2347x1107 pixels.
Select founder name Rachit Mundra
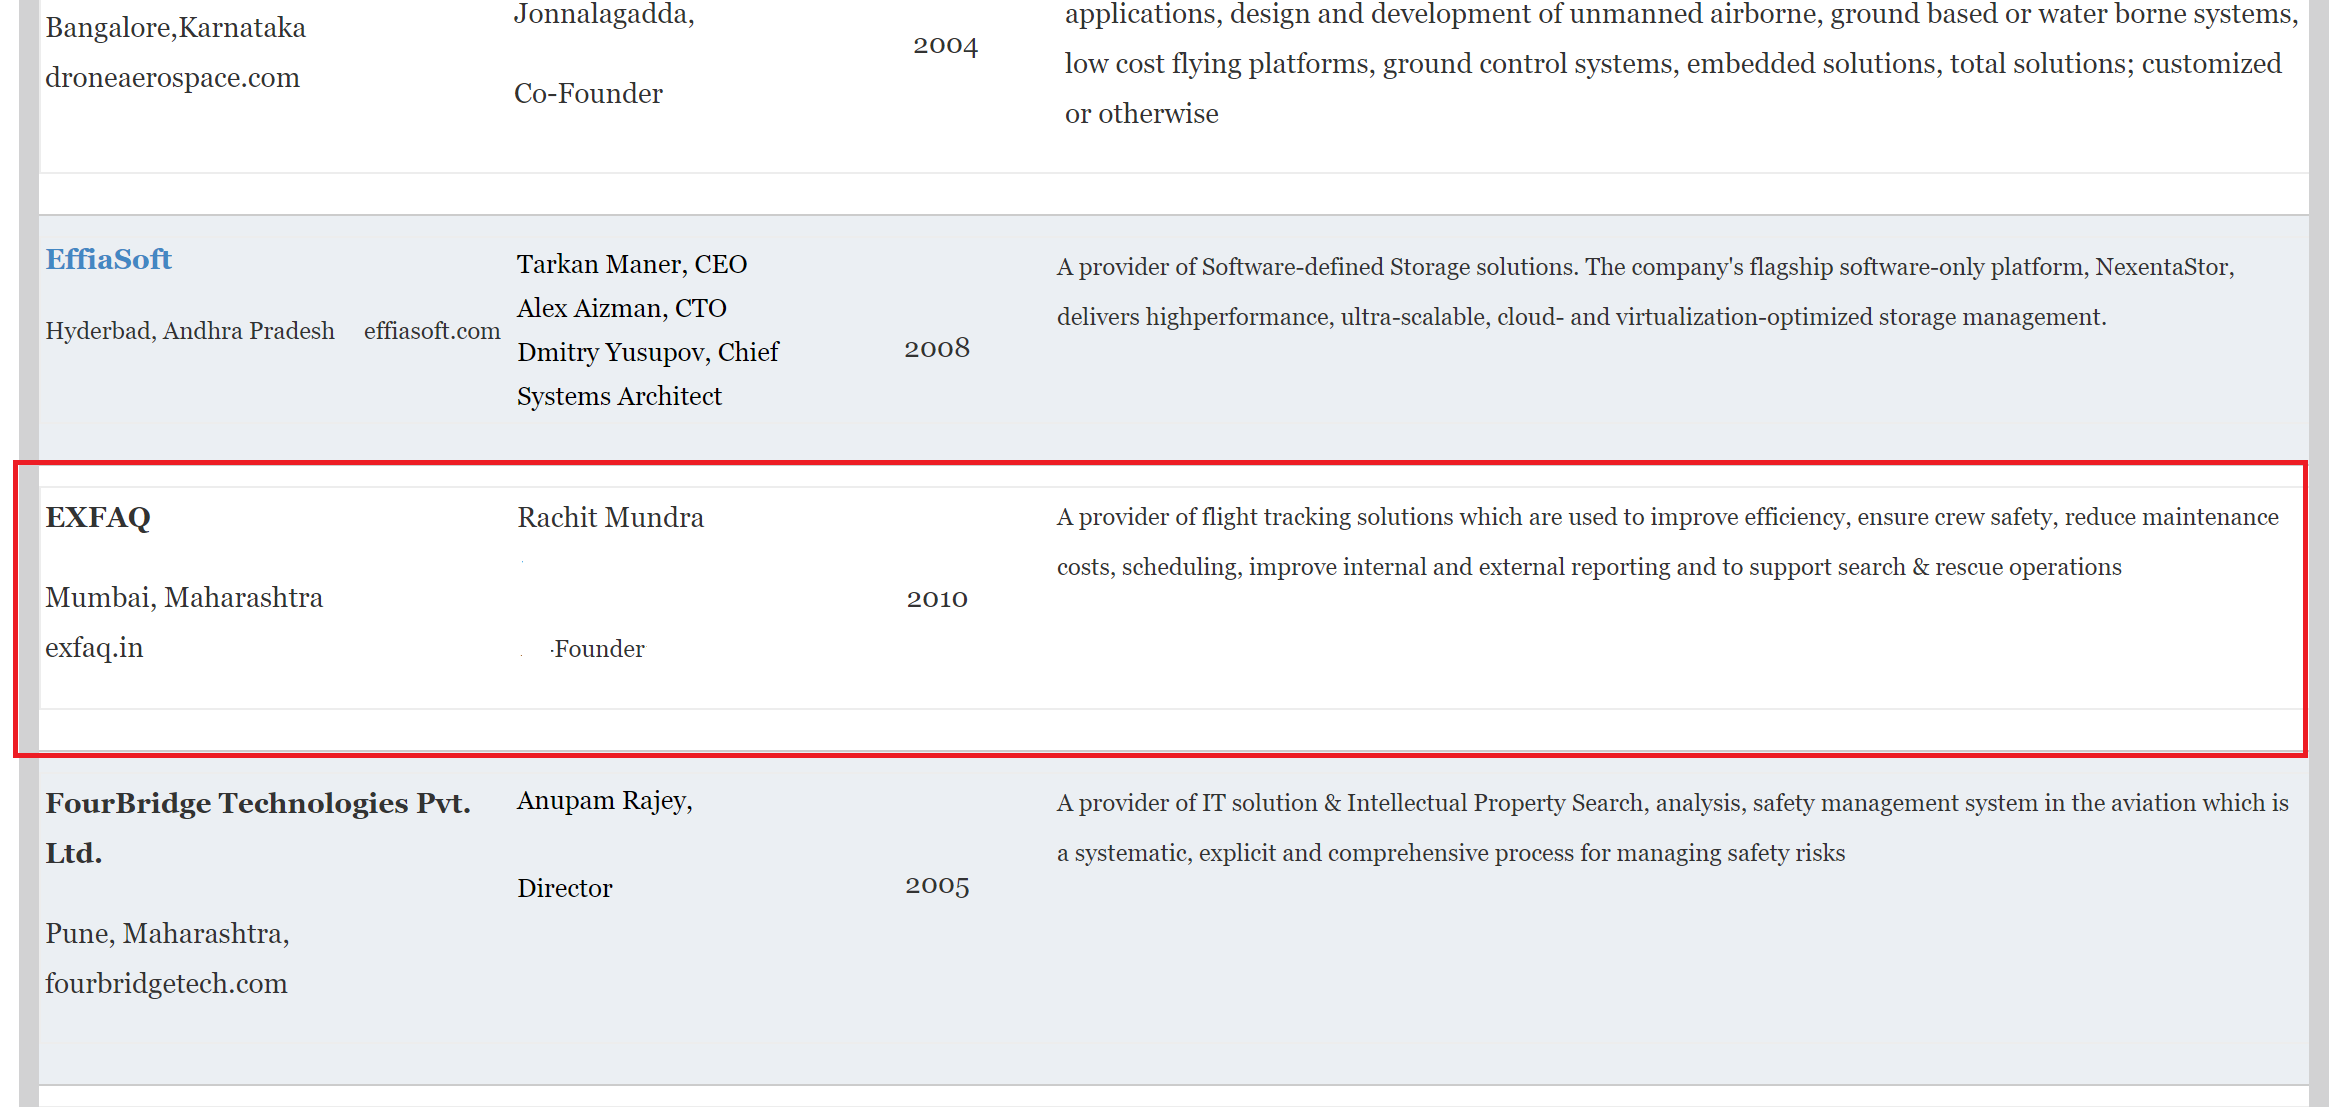tap(610, 518)
